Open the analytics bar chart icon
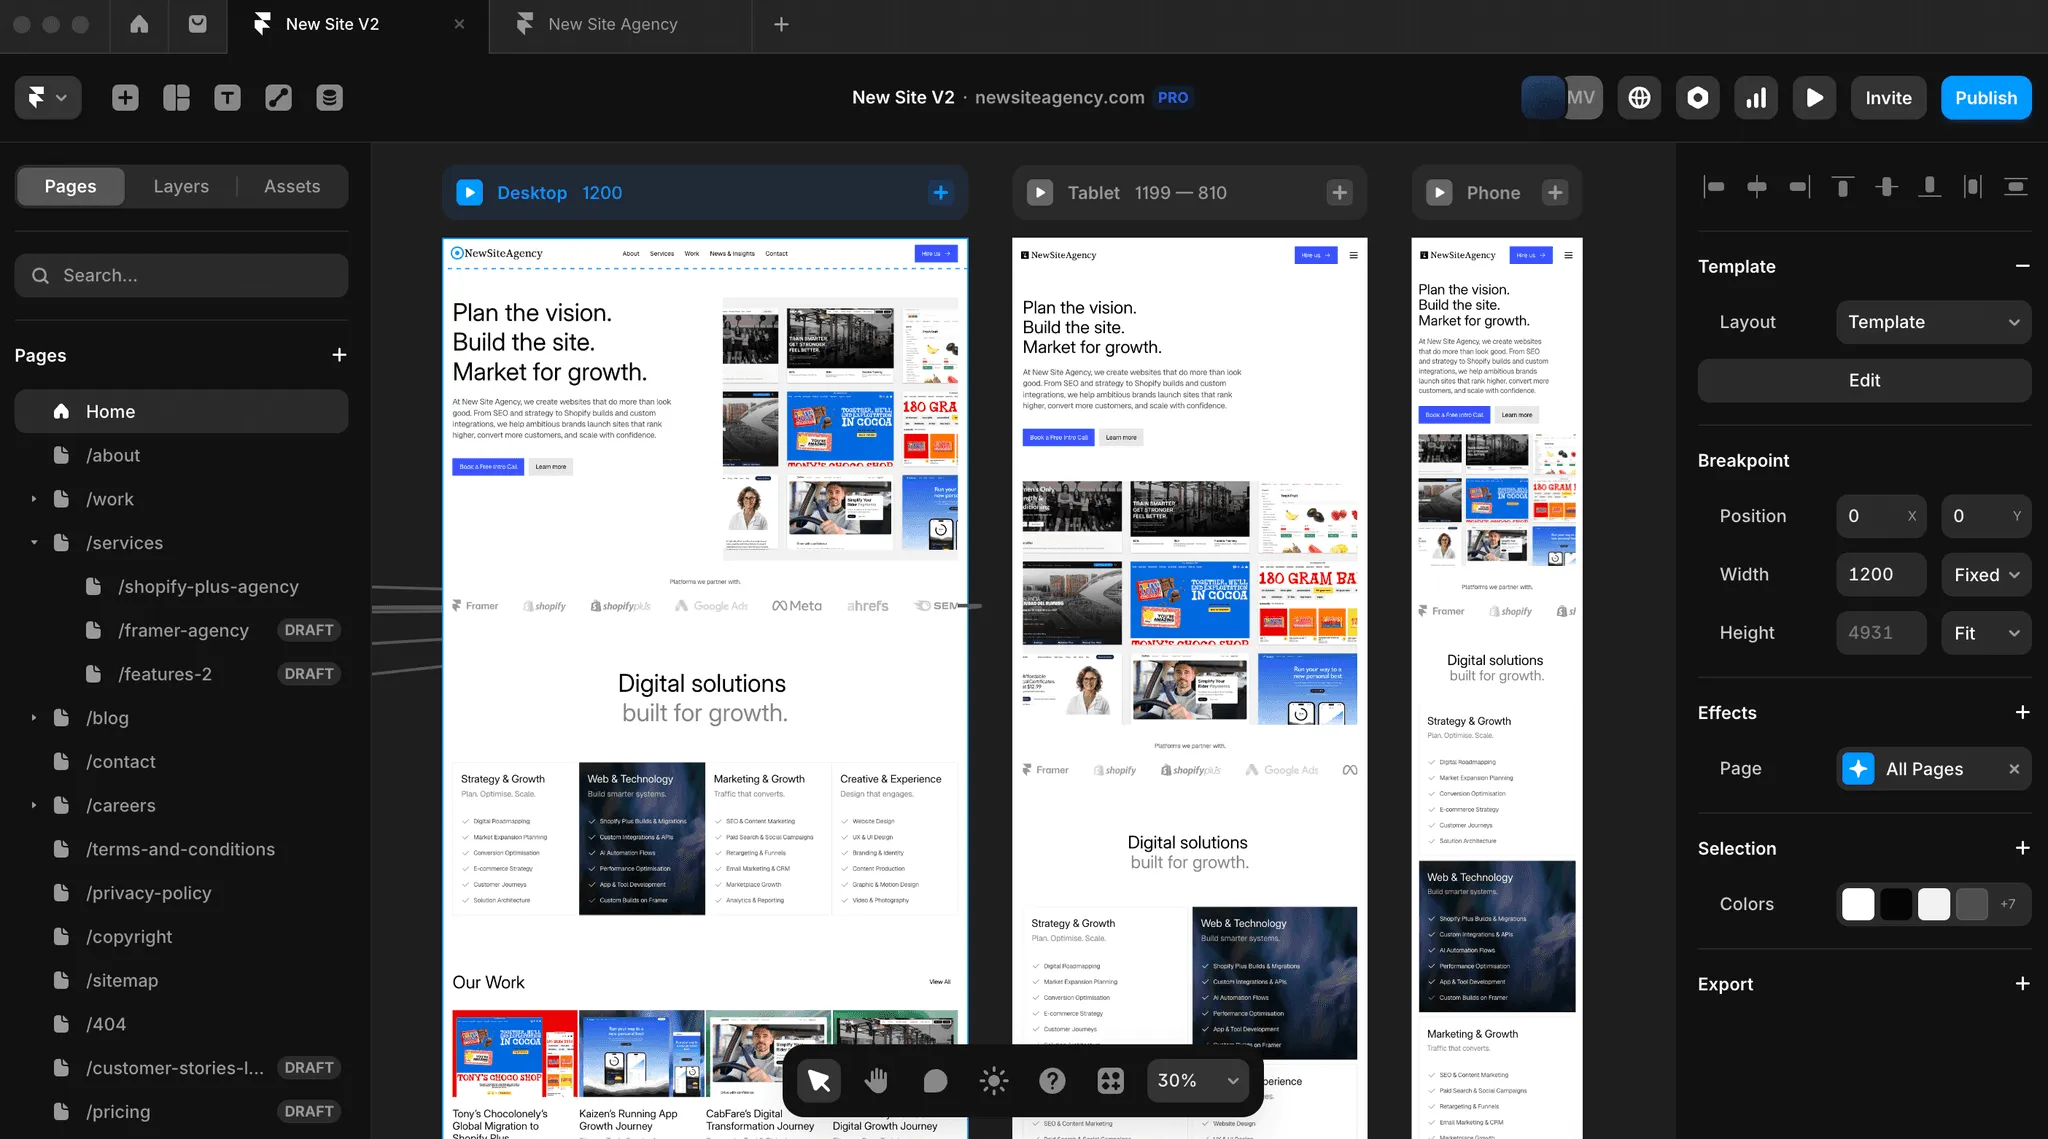The image size is (2048, 1139). [1756, 97]
